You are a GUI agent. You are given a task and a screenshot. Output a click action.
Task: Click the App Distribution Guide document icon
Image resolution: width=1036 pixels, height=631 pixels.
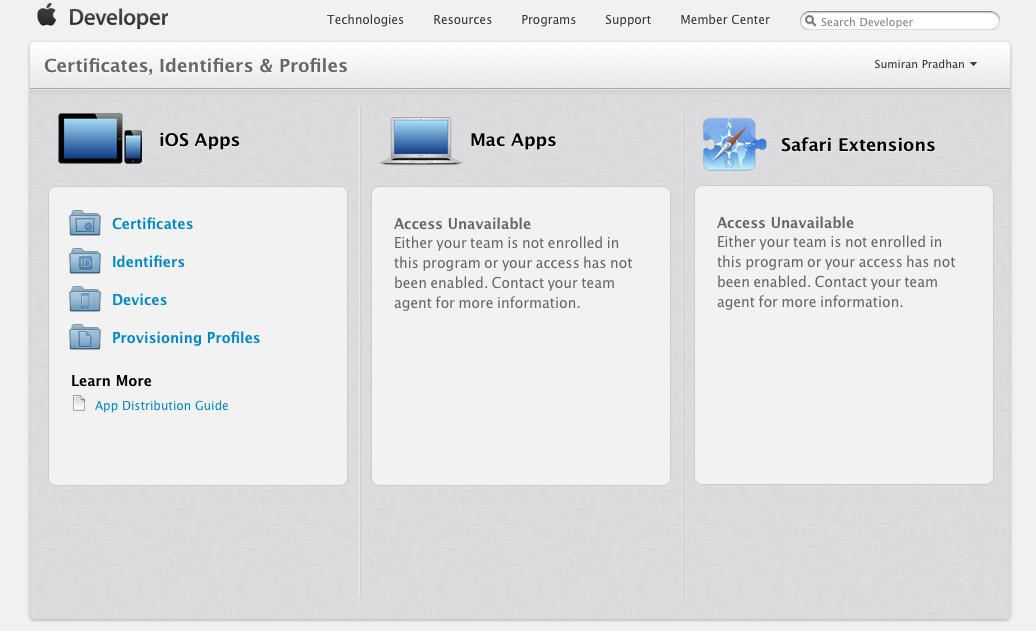tap(79, 404)
